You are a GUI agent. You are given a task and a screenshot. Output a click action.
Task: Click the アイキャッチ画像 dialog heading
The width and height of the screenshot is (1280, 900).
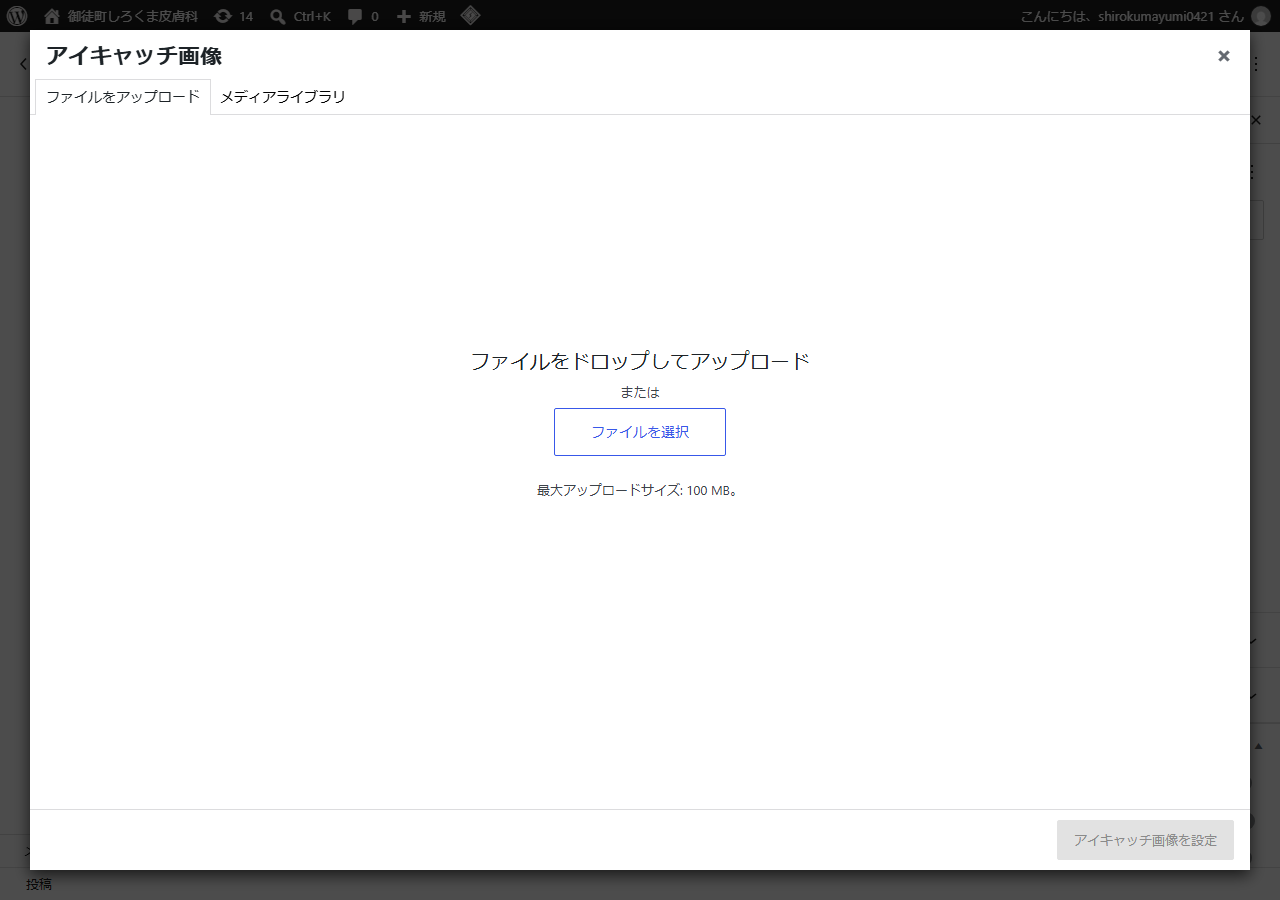[134, 56]
